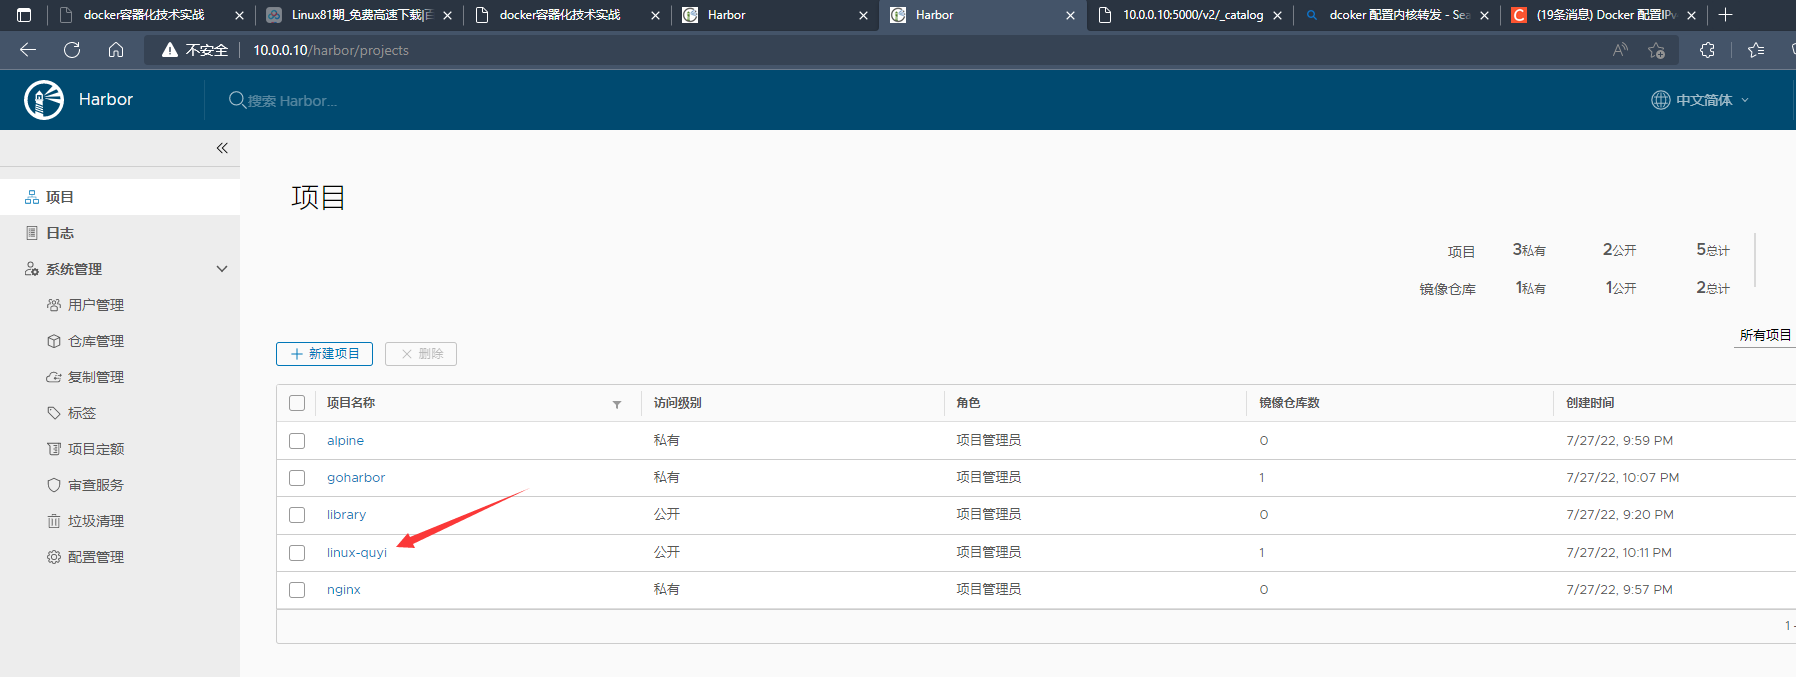Open the alpine project link
Screen dimensions: 1796x677
345,441
